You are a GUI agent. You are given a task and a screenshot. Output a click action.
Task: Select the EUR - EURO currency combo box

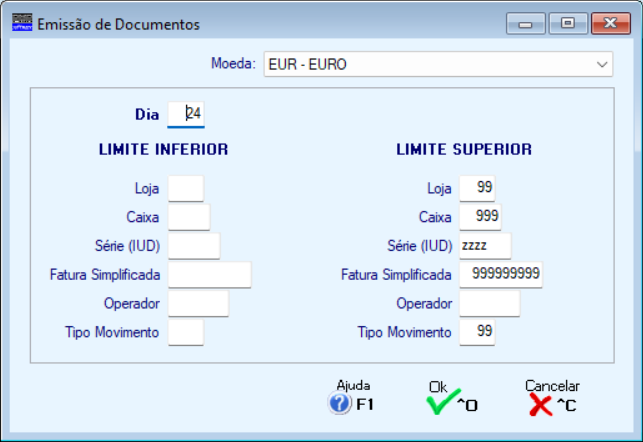430,65
